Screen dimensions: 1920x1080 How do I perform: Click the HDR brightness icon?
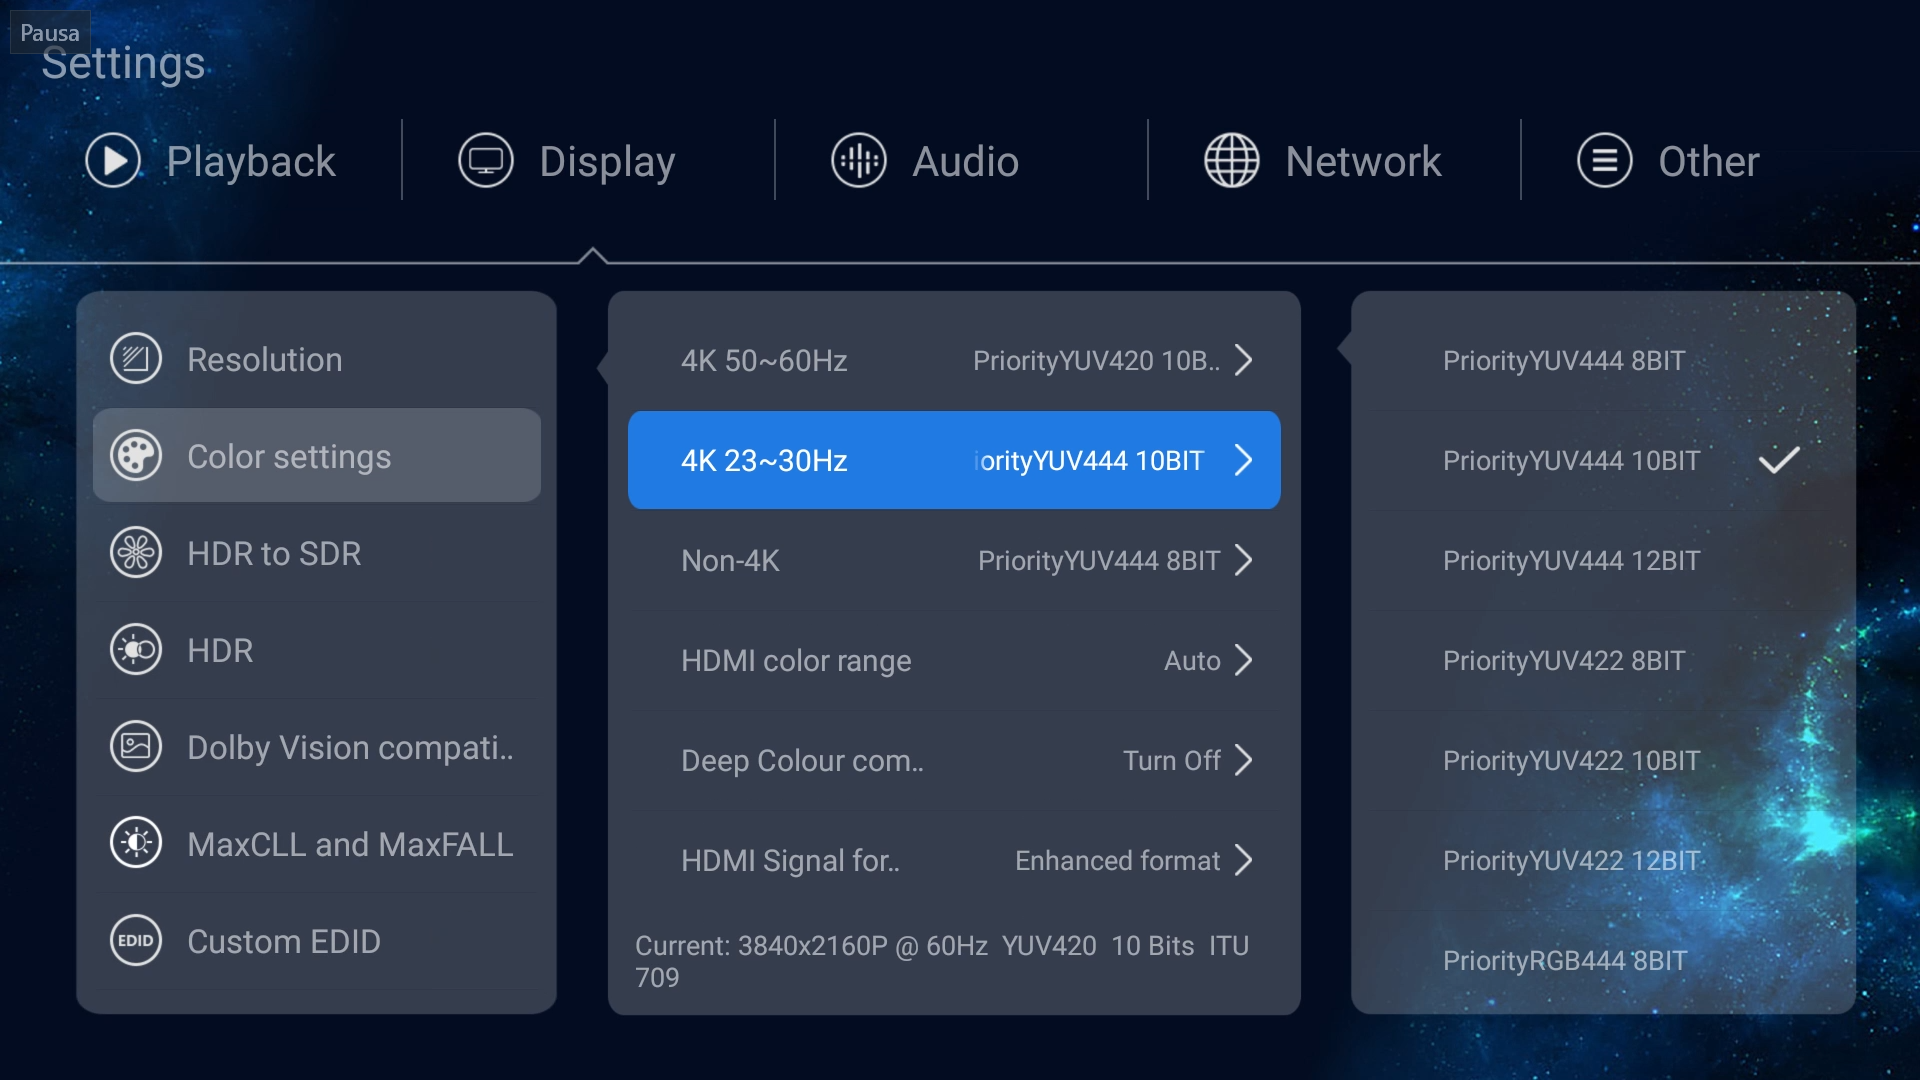click(136, 650)
